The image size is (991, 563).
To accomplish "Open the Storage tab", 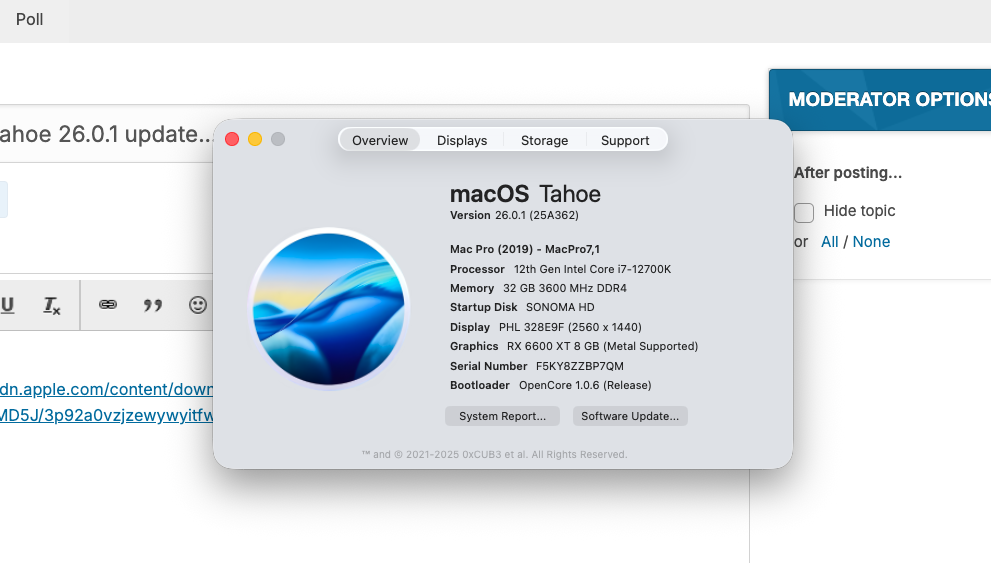I will click(544, 140).
